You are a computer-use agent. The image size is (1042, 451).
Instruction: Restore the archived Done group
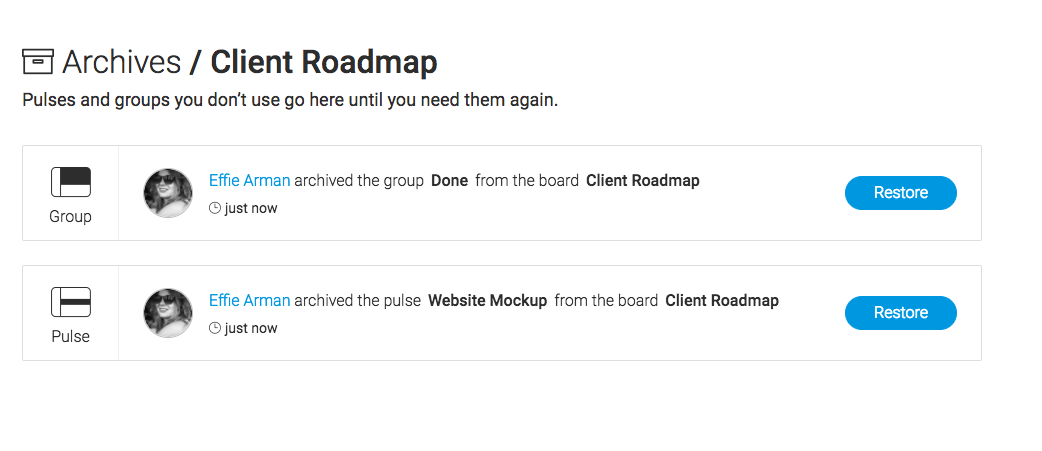pos(900,193)
